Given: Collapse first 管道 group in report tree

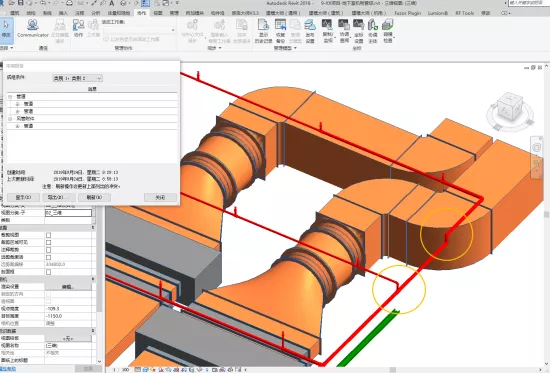Looking at the screenshot, I should (x=10, y=96).
